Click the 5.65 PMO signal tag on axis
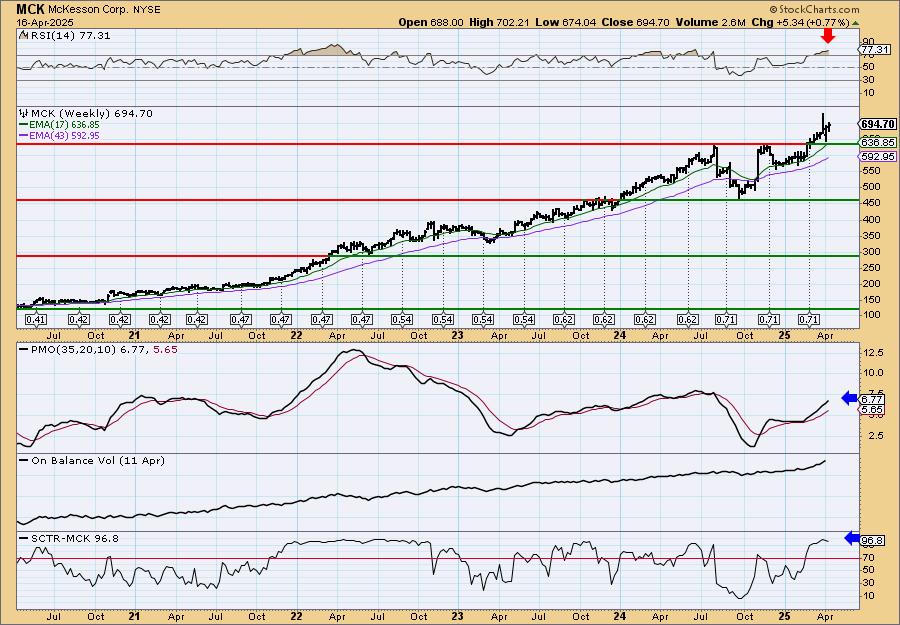Viewport: 900px width, 625px height. pos(871,409)
